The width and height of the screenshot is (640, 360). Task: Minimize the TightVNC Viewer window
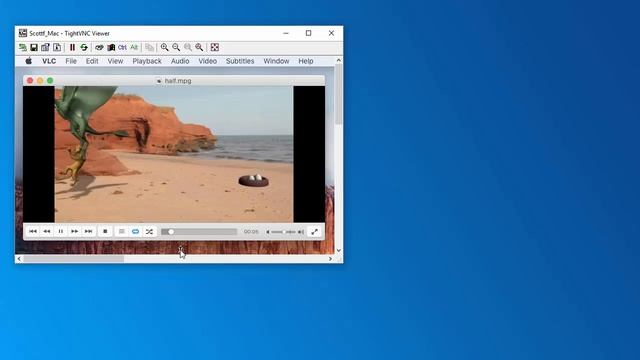[x=286, y=33]
